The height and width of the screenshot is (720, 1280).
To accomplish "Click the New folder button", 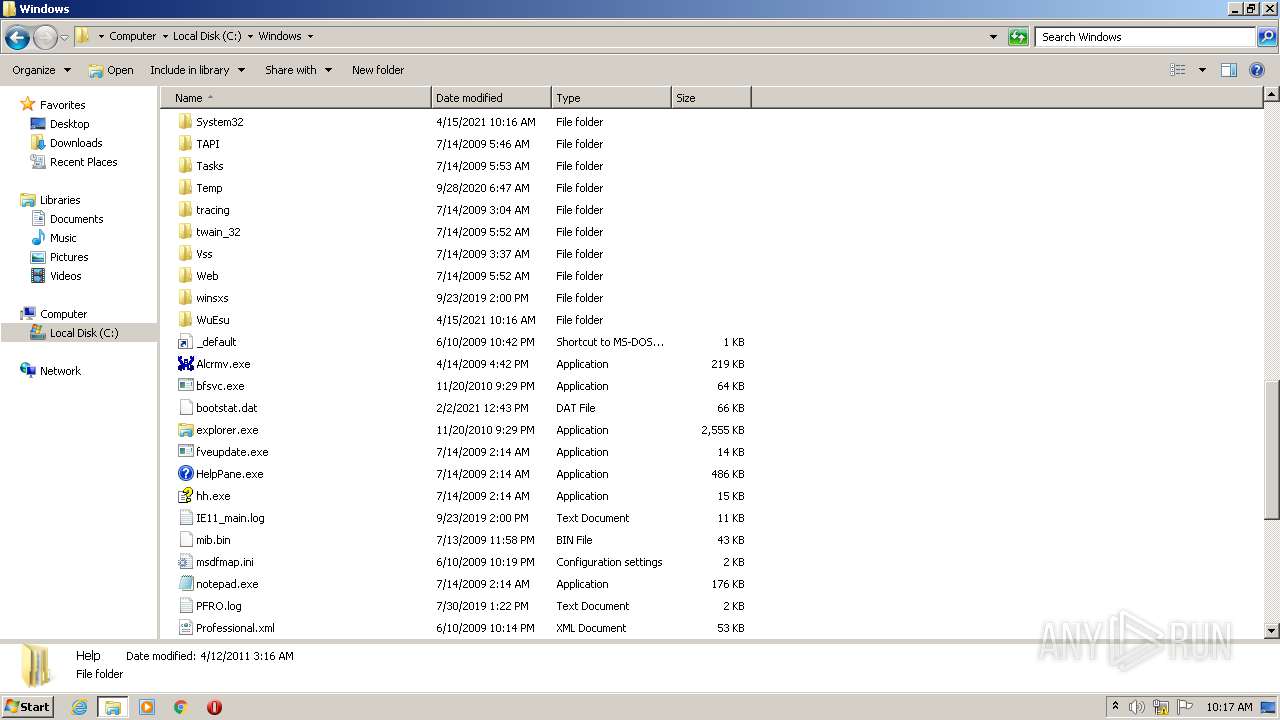I will pos(378,70).
